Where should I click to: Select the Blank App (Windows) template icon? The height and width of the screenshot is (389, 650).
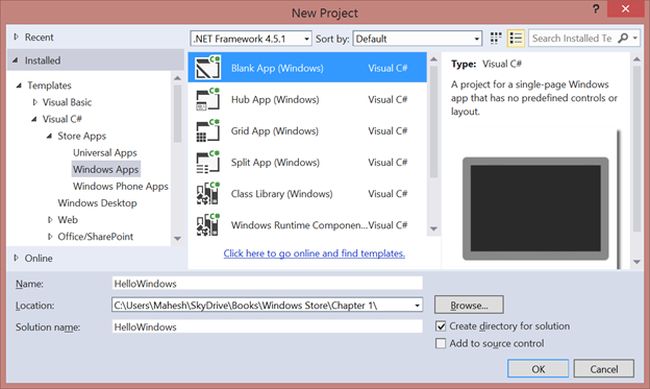pos(208,67)
